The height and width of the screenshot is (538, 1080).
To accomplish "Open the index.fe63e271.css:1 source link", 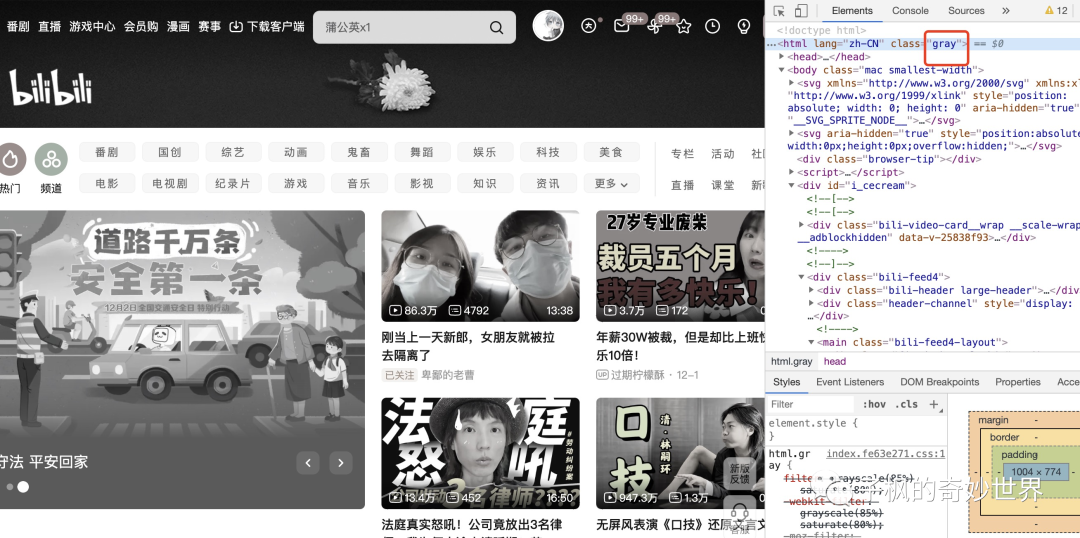I will (886, 453).
